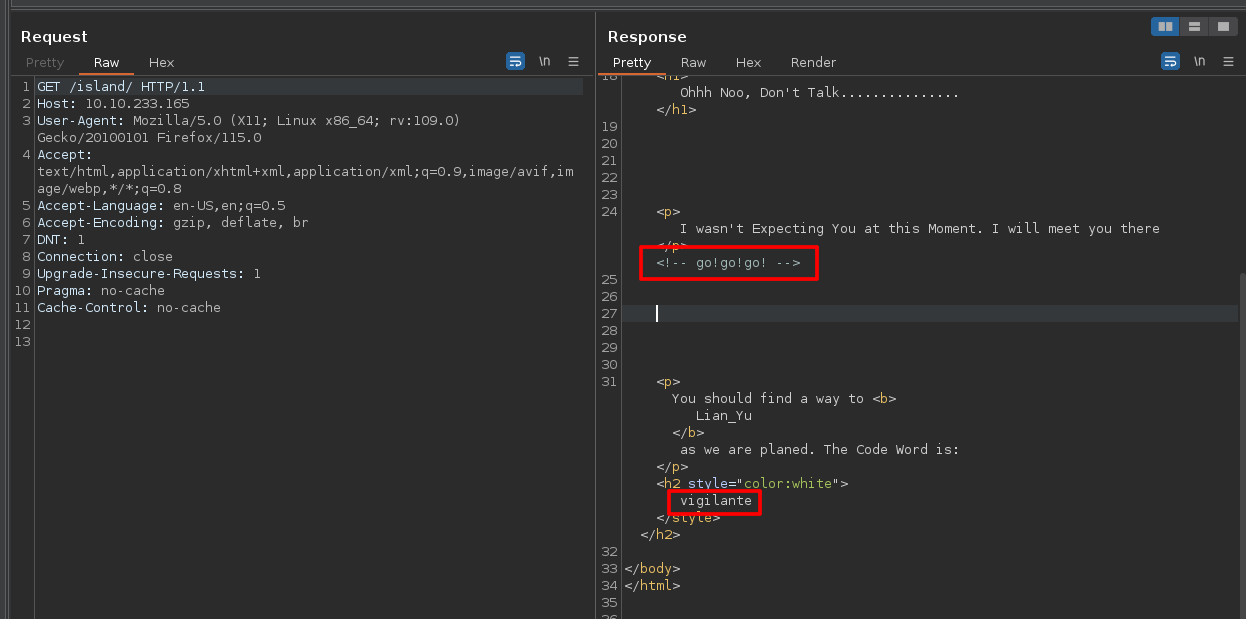Toggle word wrap in Request panel
The image size is (1246, 619).
(515, 61)
